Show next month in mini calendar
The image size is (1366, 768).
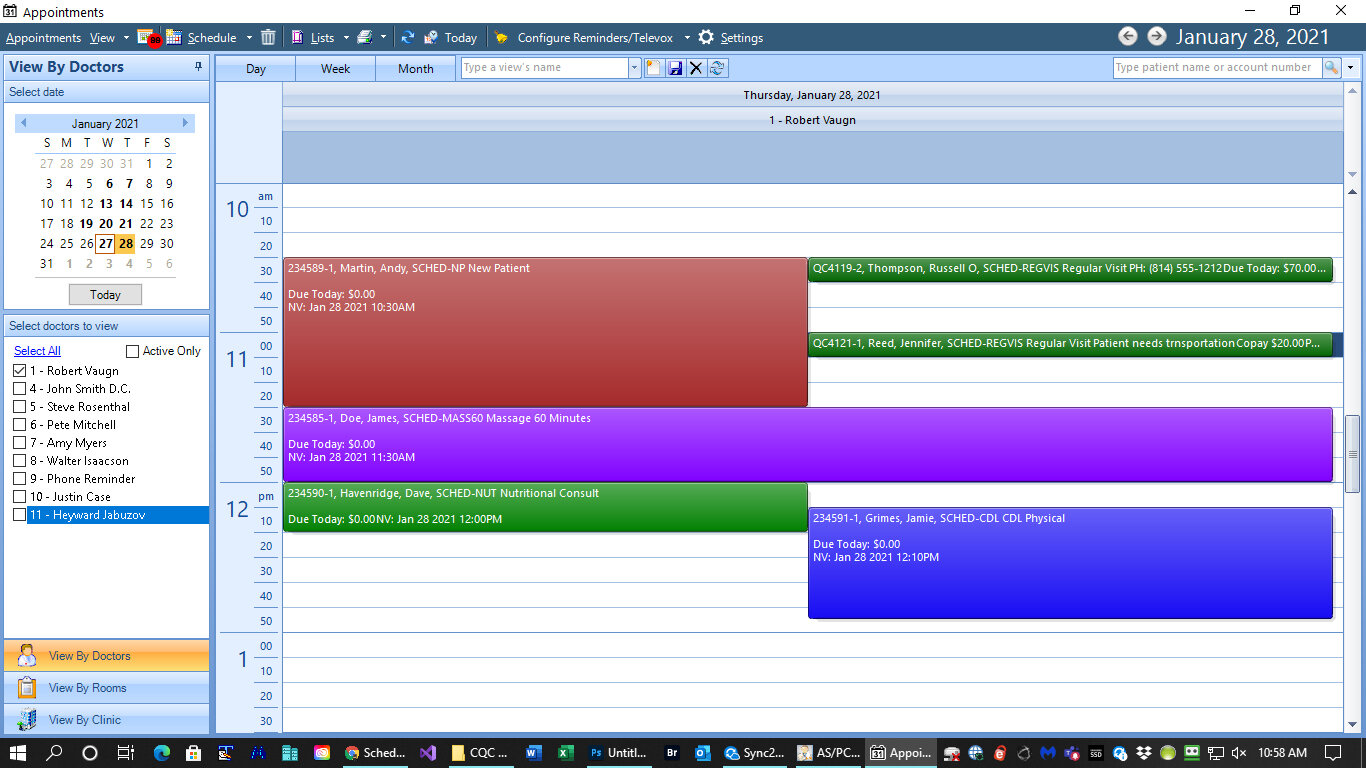click(185, 123)
